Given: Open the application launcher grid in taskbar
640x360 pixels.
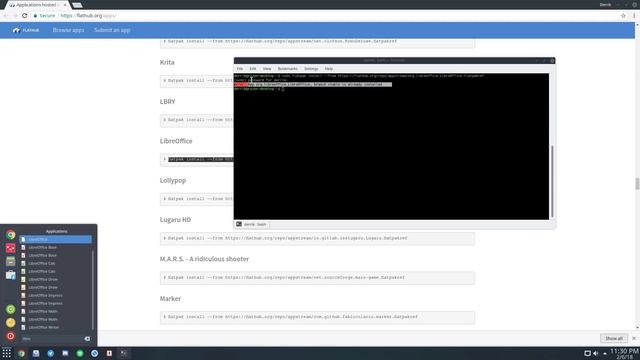Looking at the screenshot, I should click(x=7, y=353).
